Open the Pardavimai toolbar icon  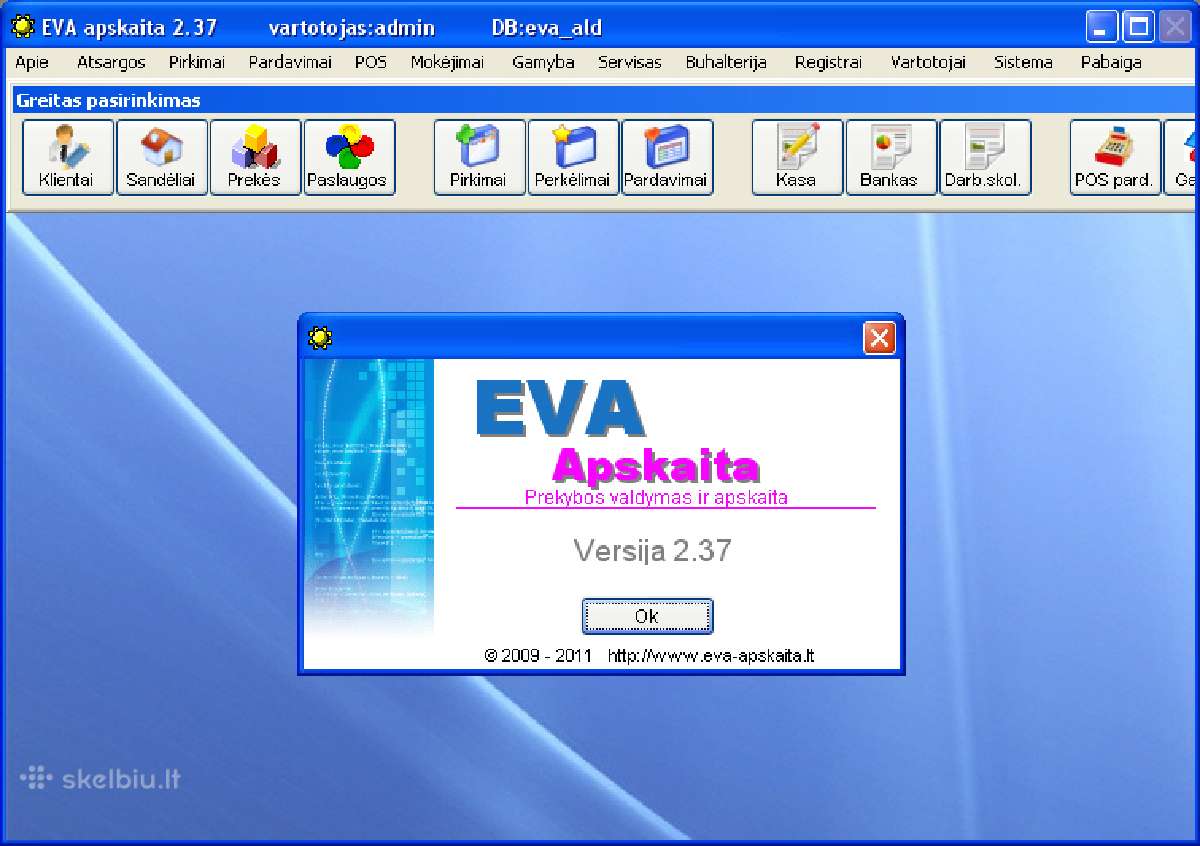click(667, 157)
